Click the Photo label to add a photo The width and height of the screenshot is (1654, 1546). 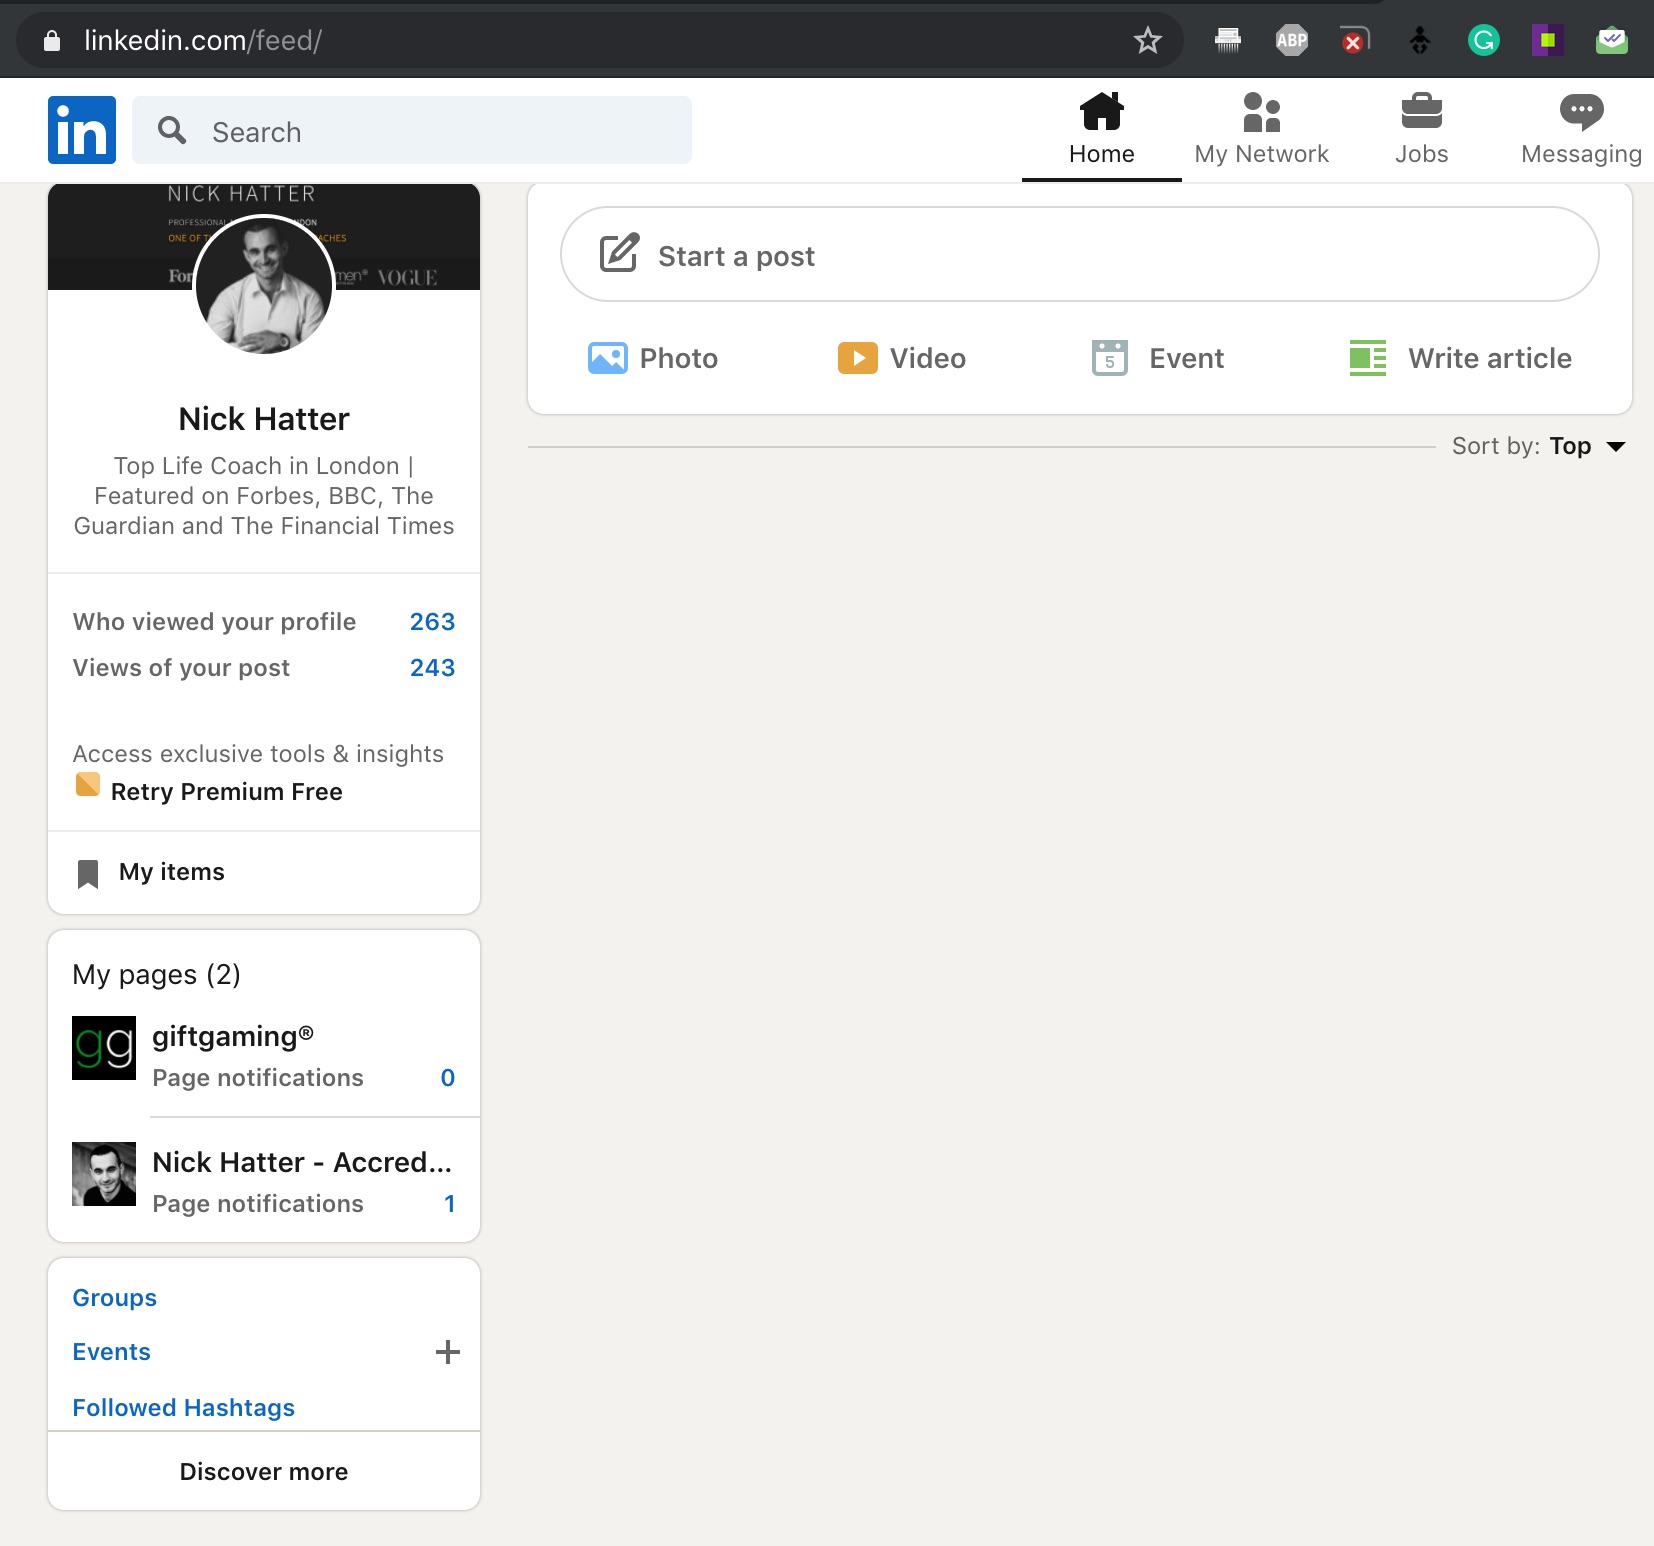[x=679, y=358]
